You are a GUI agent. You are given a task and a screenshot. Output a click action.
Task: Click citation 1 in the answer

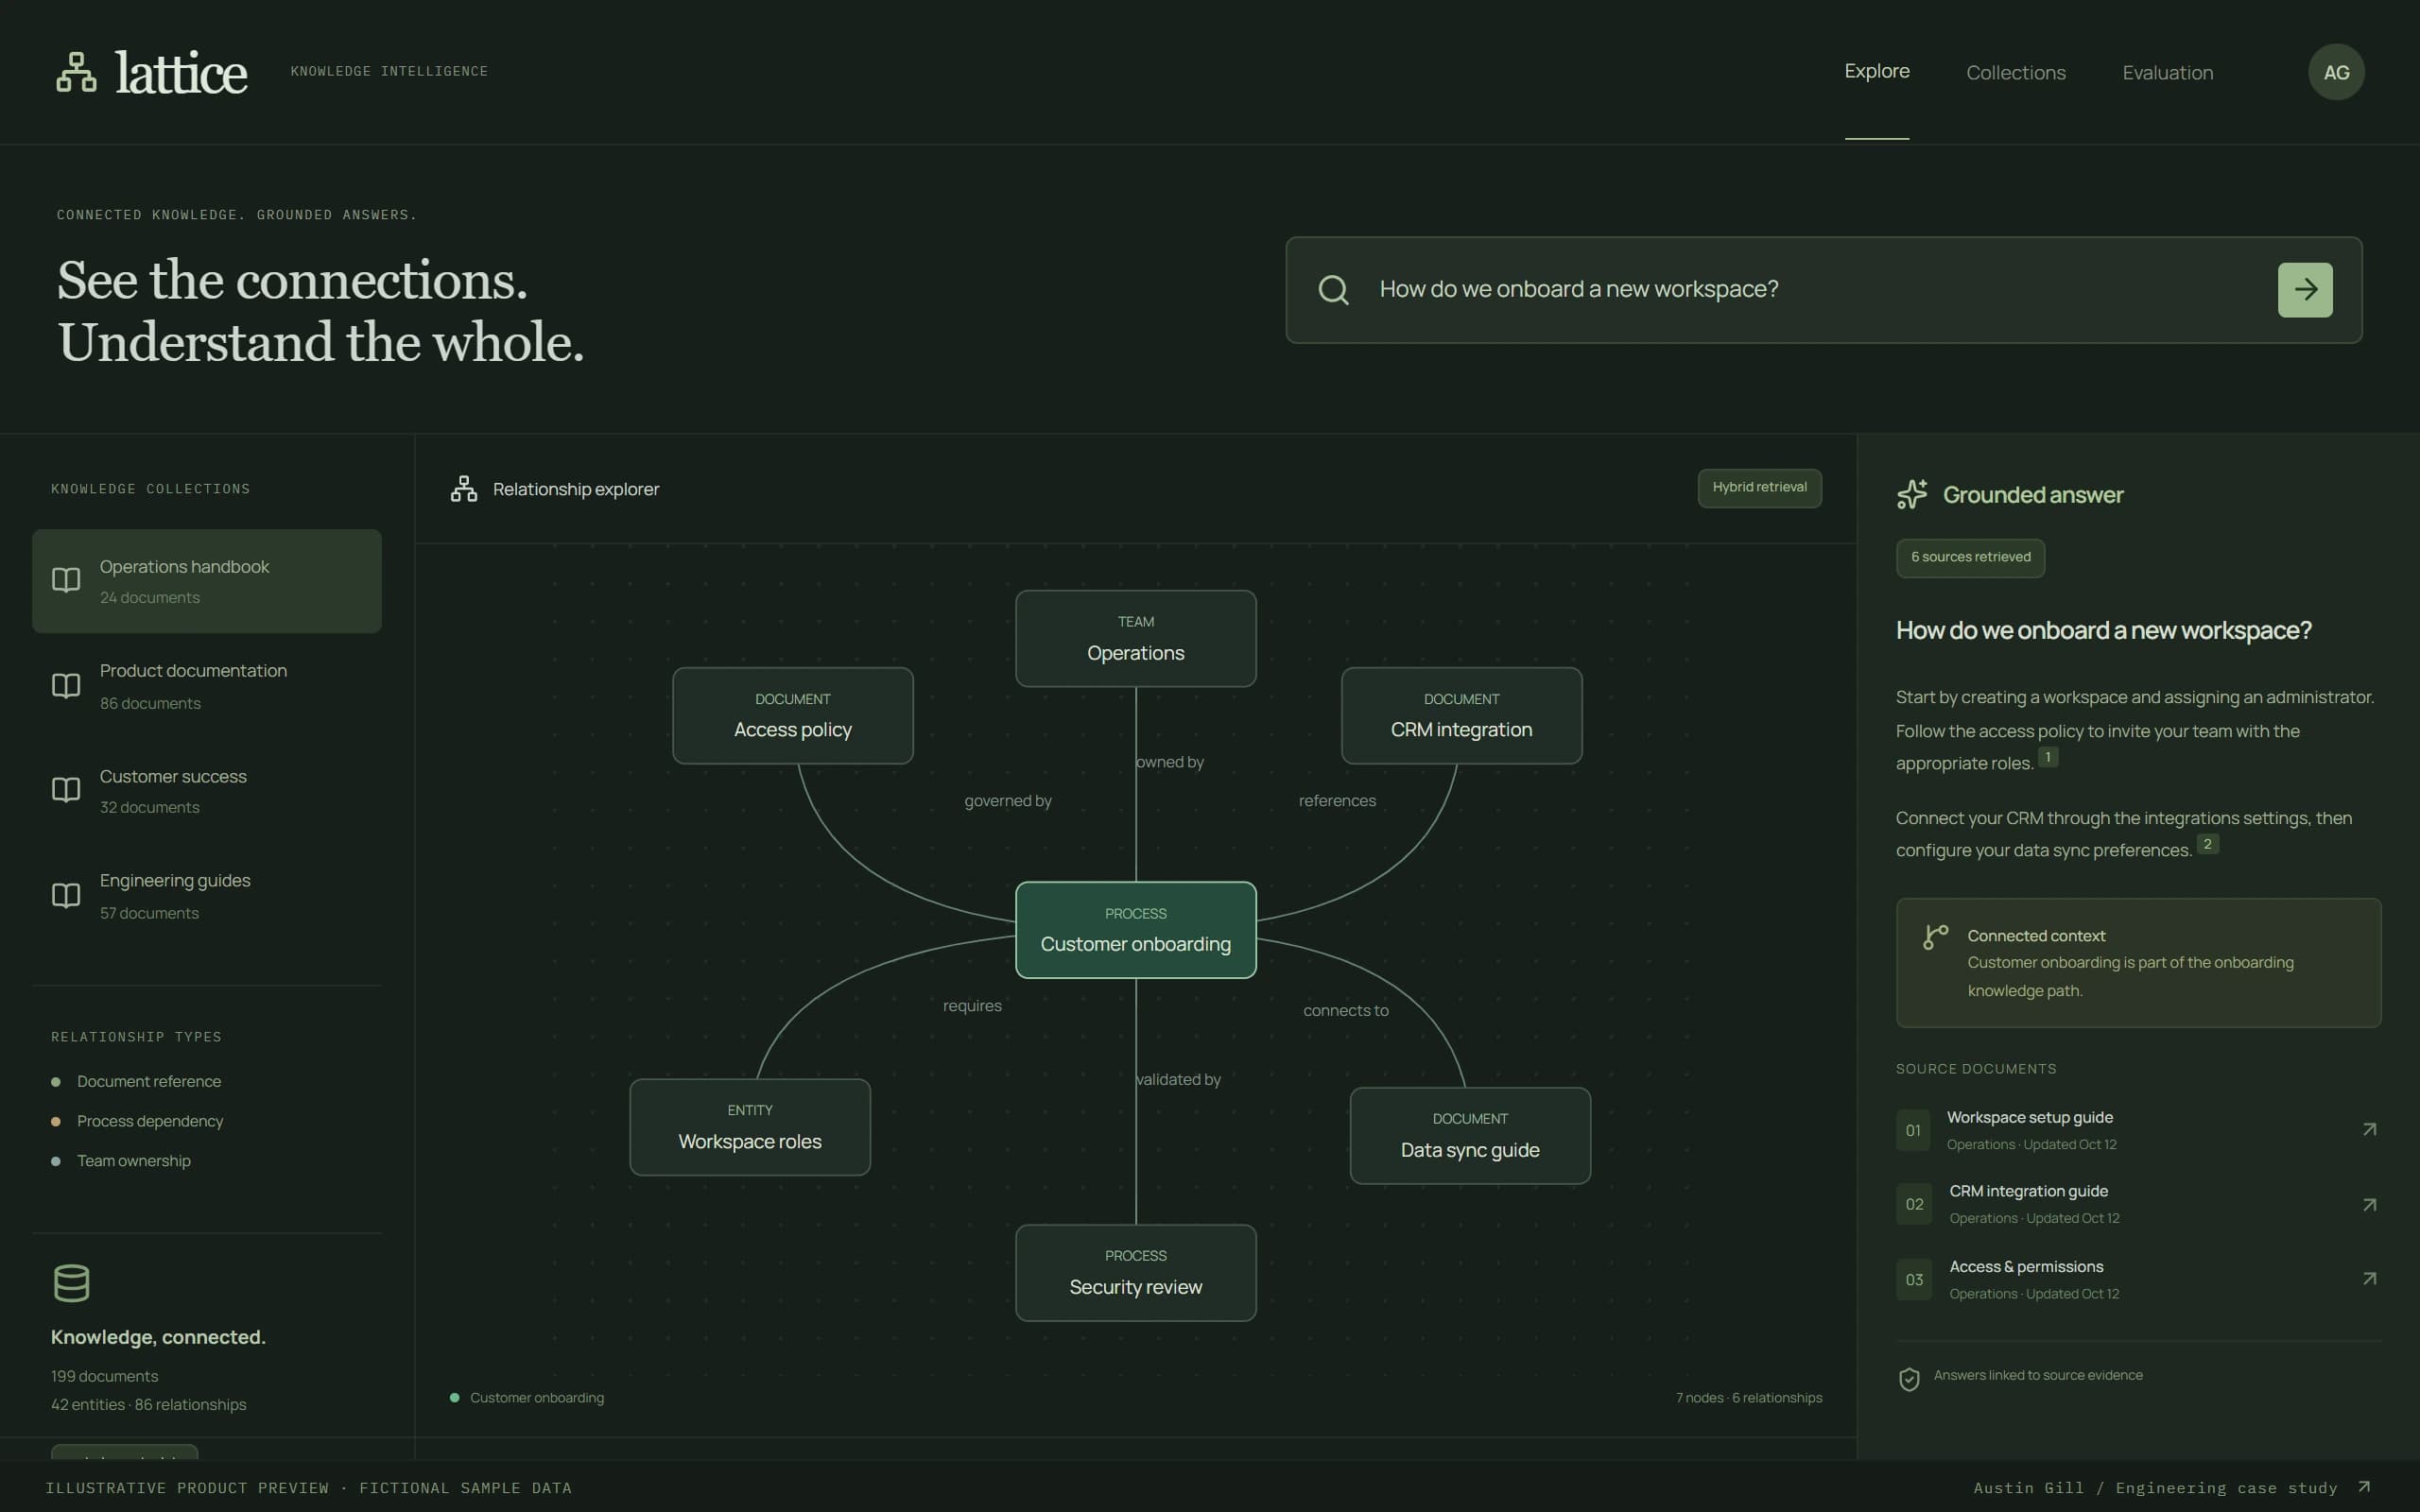pyautogui.click(x=2047, y=757)
